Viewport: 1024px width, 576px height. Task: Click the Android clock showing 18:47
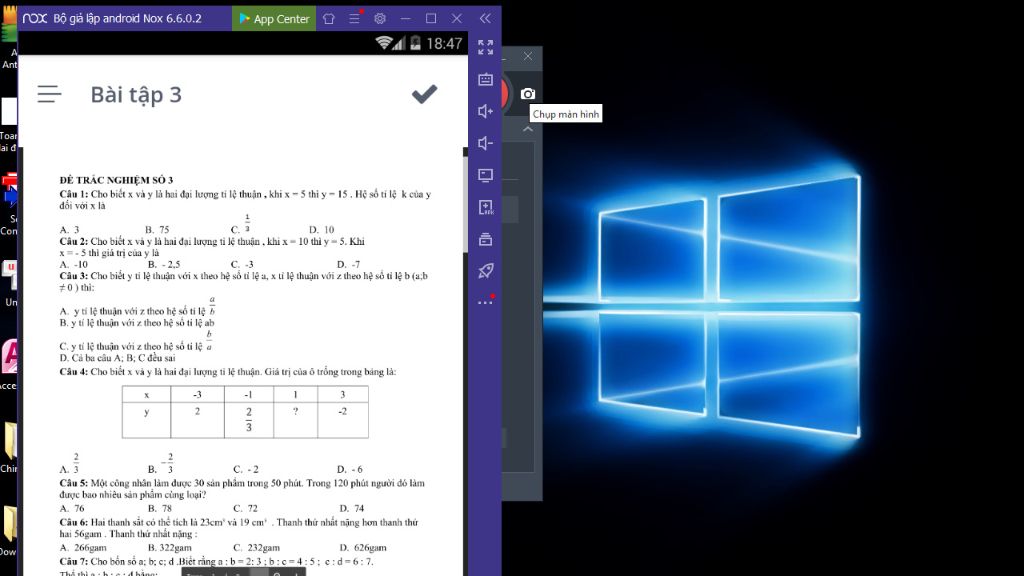tap(444, 44)
